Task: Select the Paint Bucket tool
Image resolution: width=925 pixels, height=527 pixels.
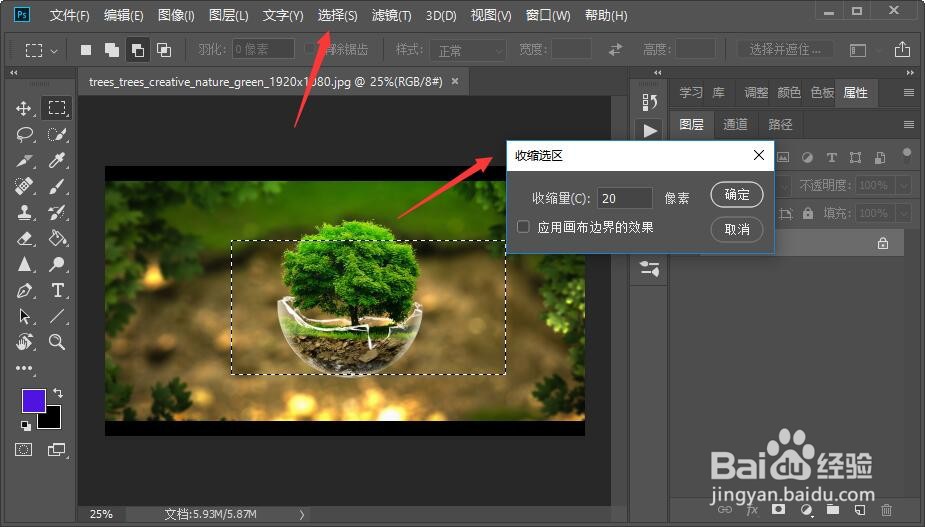Action: coord(57,238)
